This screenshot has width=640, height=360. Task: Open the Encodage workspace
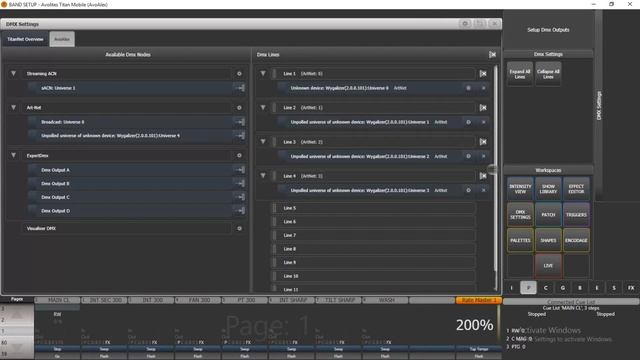click(576, 240)
